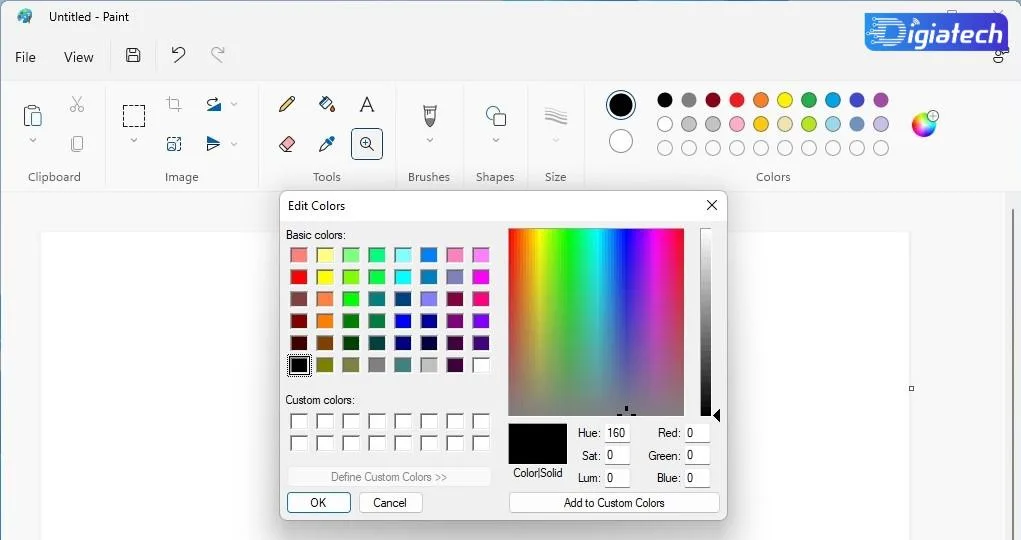Click the Magnifier zoom tool
Viewport: 1021px width, 540px height.
pyautogui.click(x=367, y=144)
